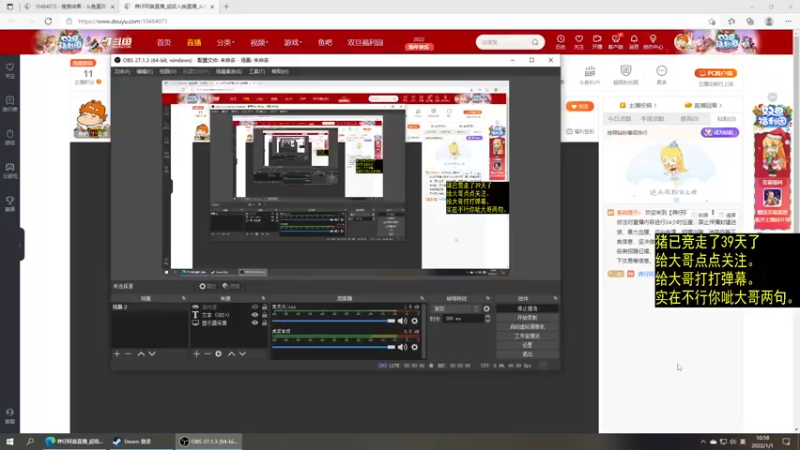Open mic/Aux audio settings gear

[414, 321]
